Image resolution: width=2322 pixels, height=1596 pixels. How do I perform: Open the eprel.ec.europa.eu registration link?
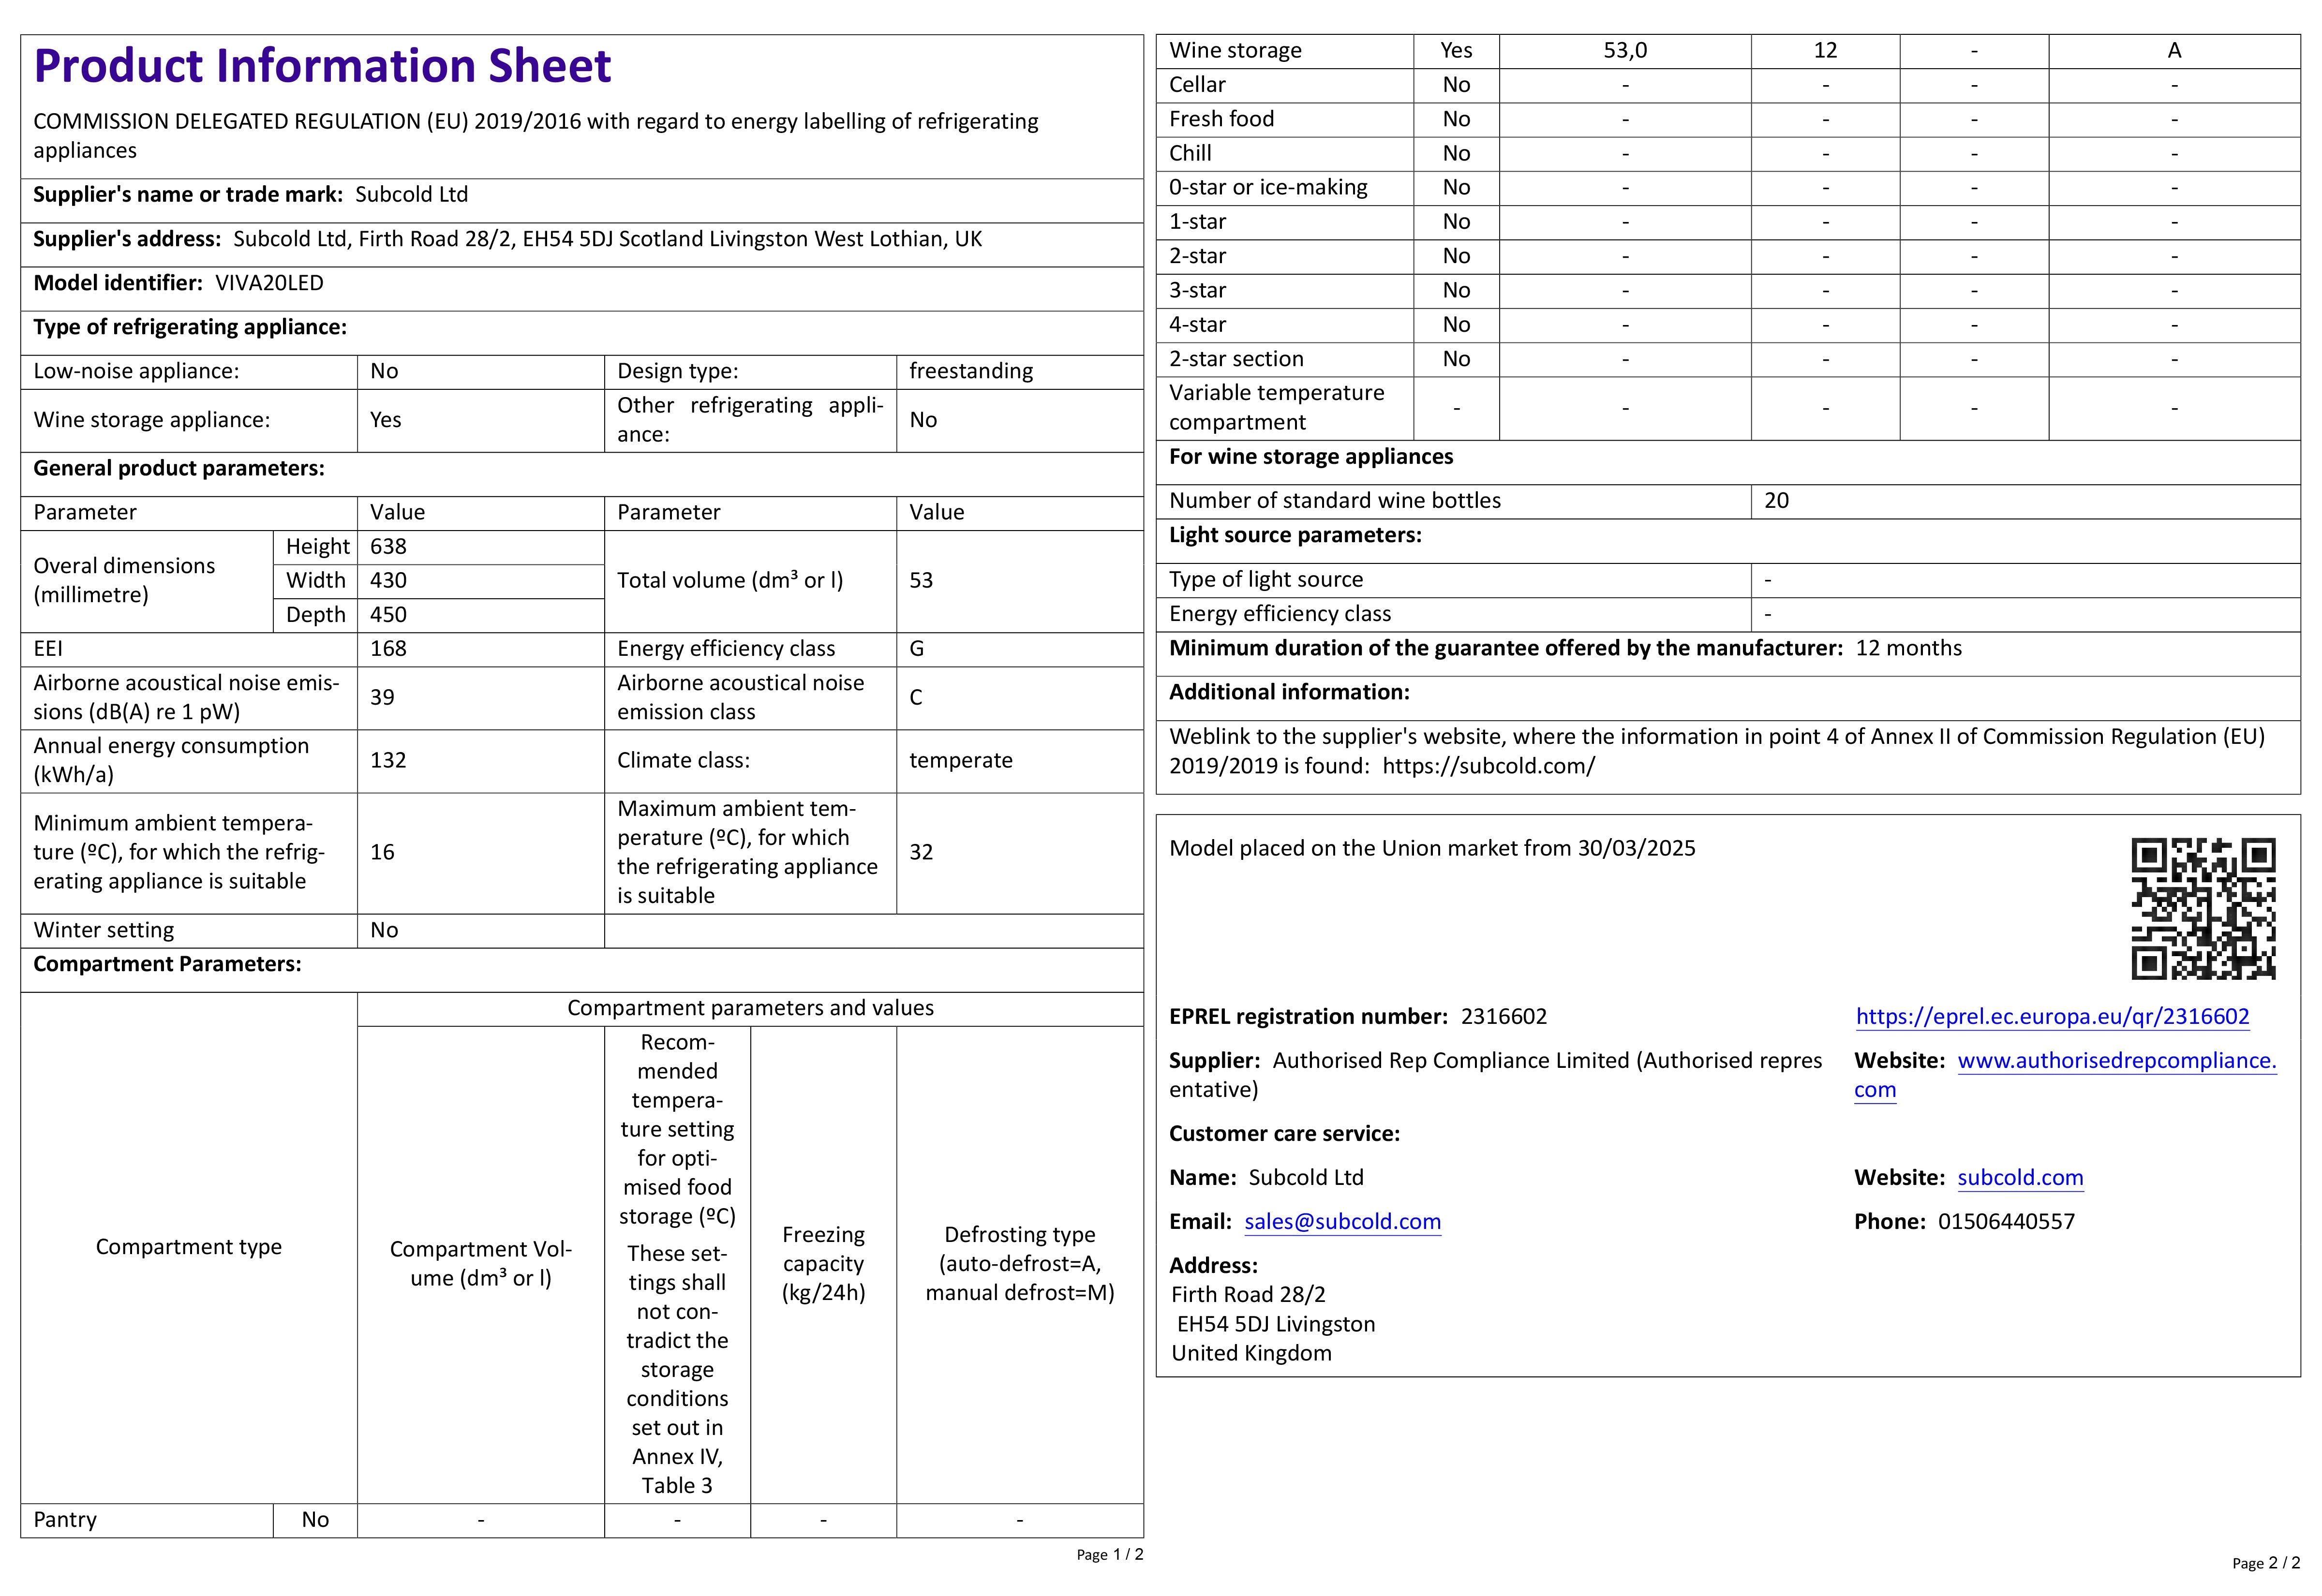point(2052,1016)
